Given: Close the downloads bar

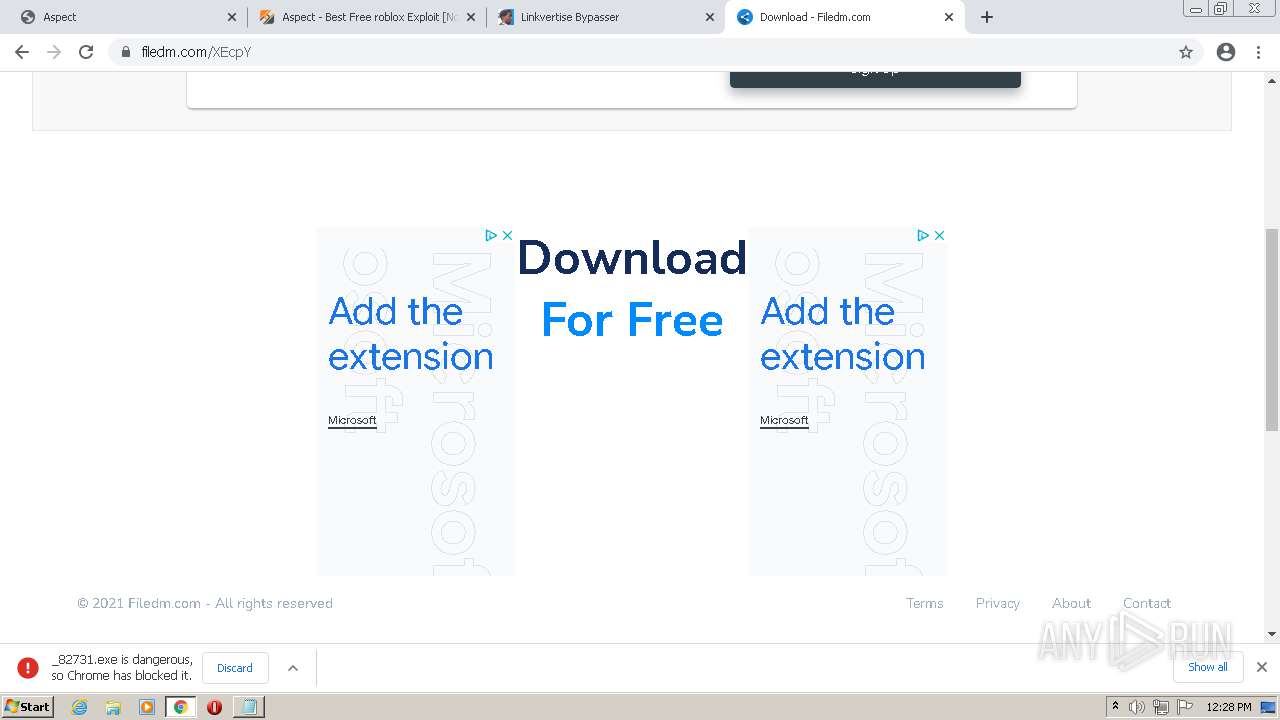Looking at the screenshot, I should tap(1261, 667).
